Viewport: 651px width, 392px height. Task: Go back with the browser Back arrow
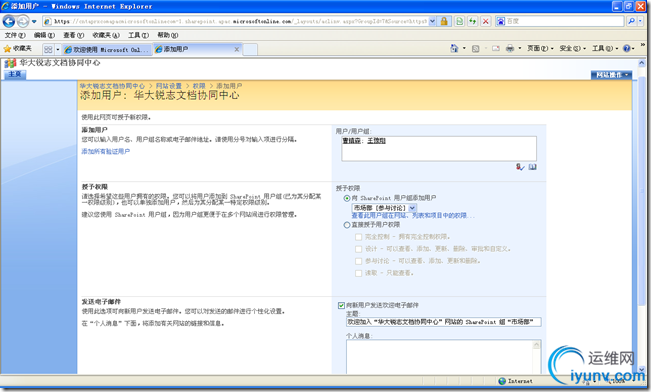[9, 21]
